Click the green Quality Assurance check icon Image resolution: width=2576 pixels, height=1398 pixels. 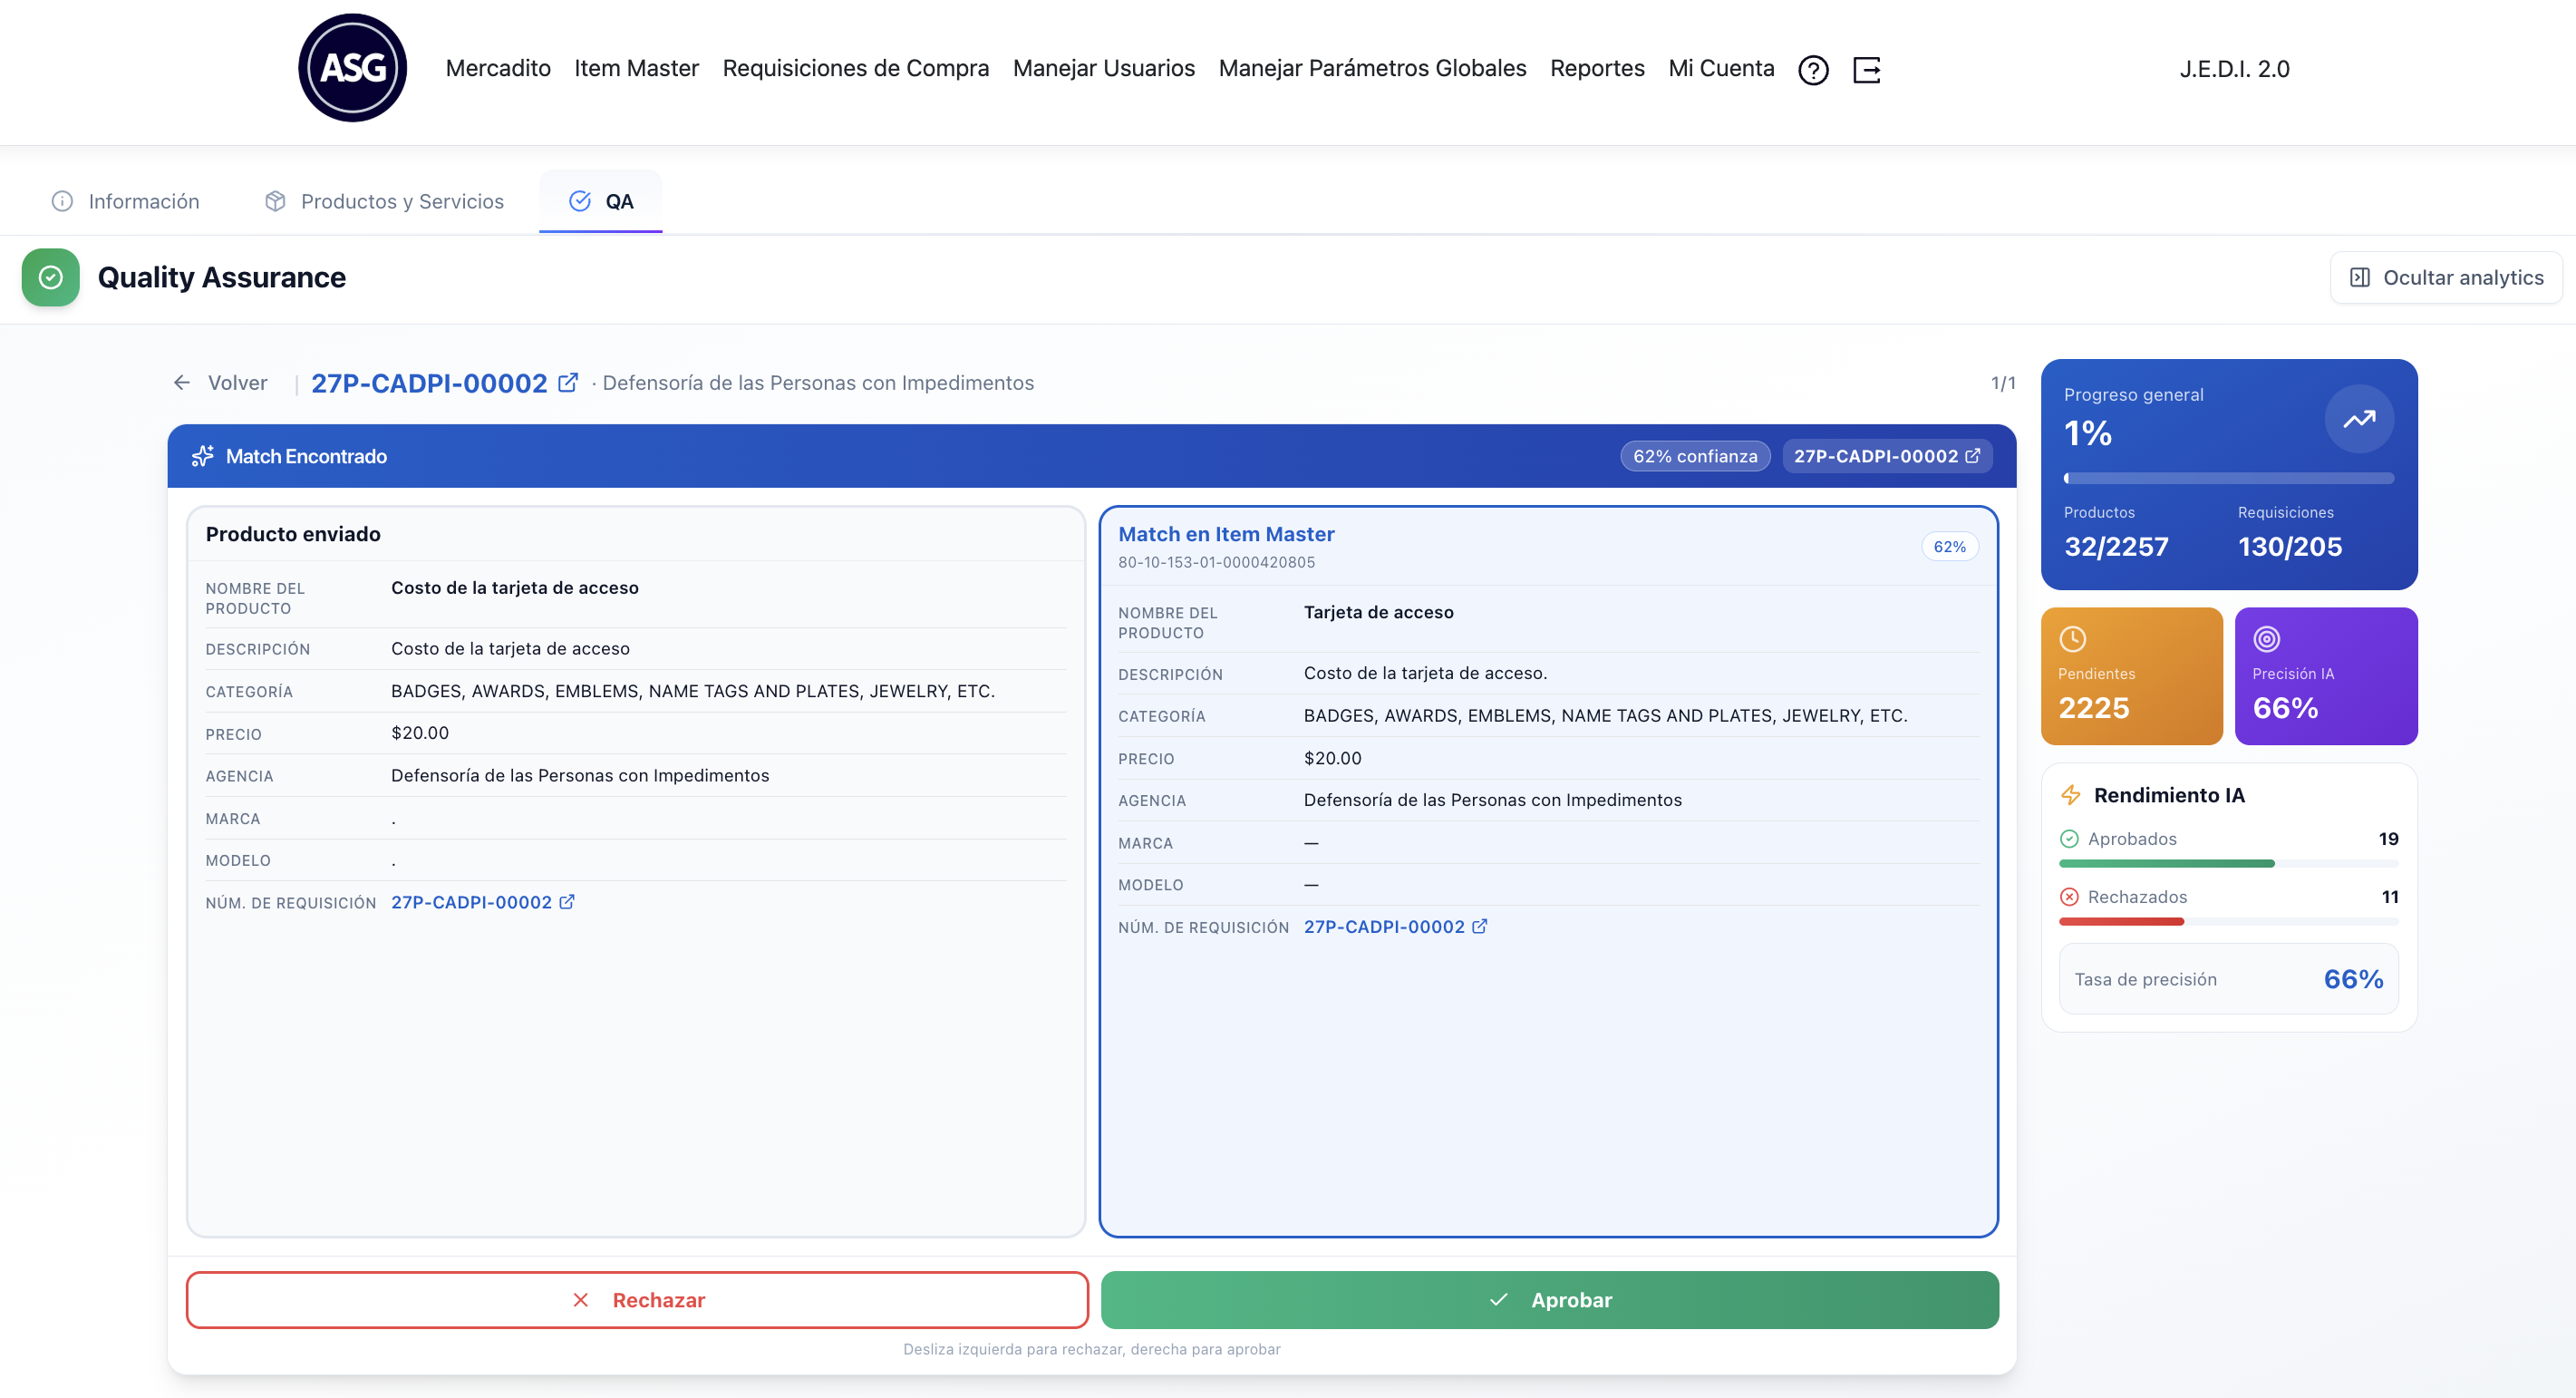click(51, 277)
